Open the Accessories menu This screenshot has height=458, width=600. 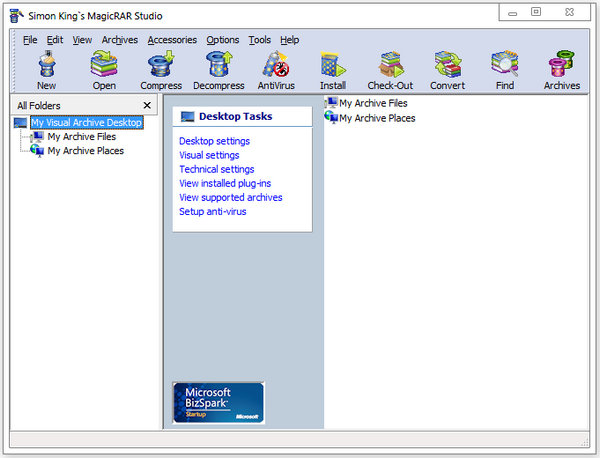pos(172,40)
